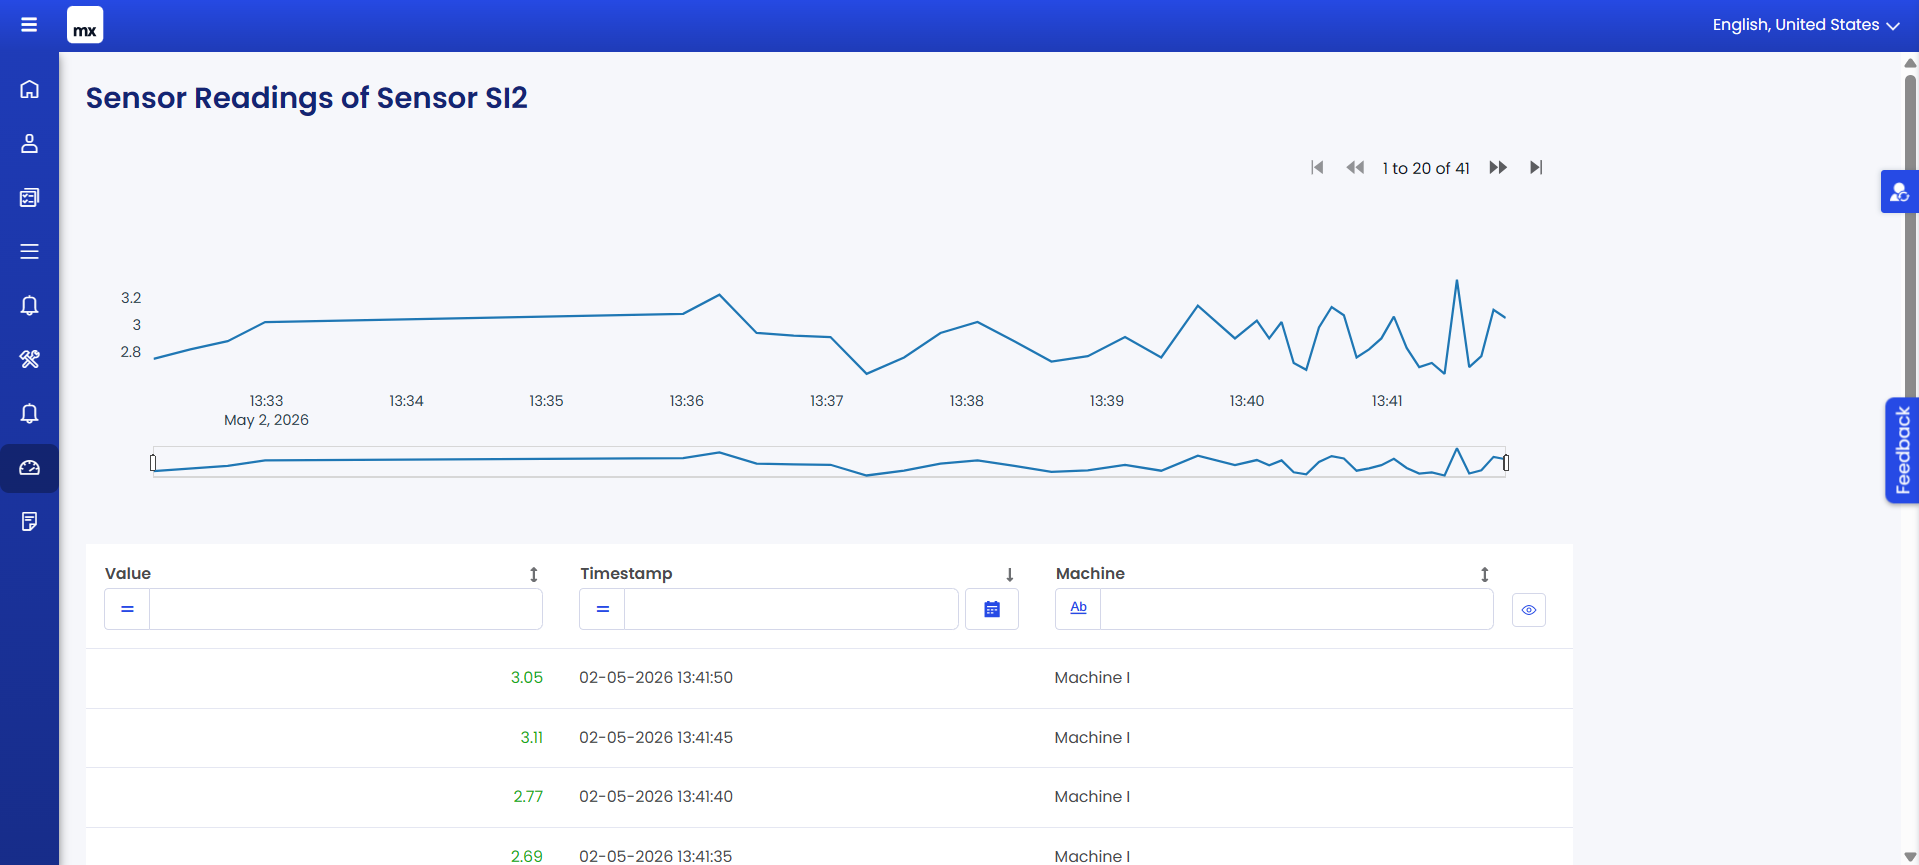Go to previous page of readings
The width and height of the screenshot is (1919, 865).
pos(1355,167)
